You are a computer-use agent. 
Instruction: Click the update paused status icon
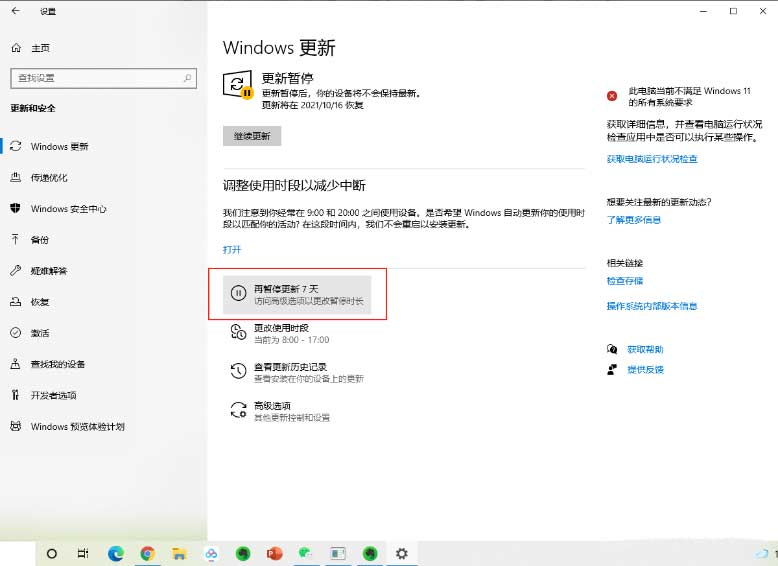point(238,85)
